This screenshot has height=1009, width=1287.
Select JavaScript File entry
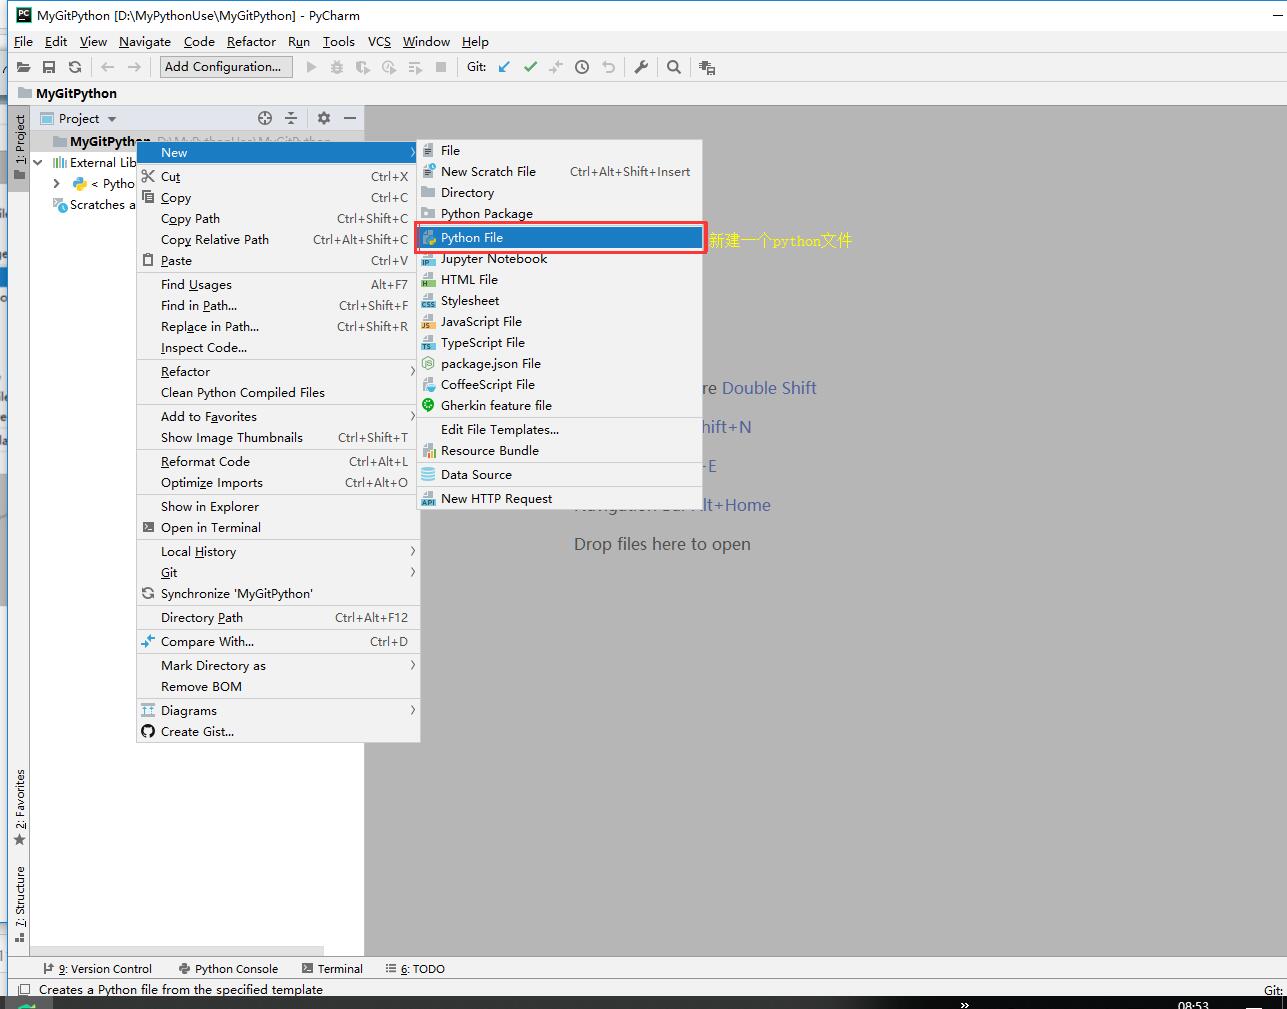click(x=560, y=322)
